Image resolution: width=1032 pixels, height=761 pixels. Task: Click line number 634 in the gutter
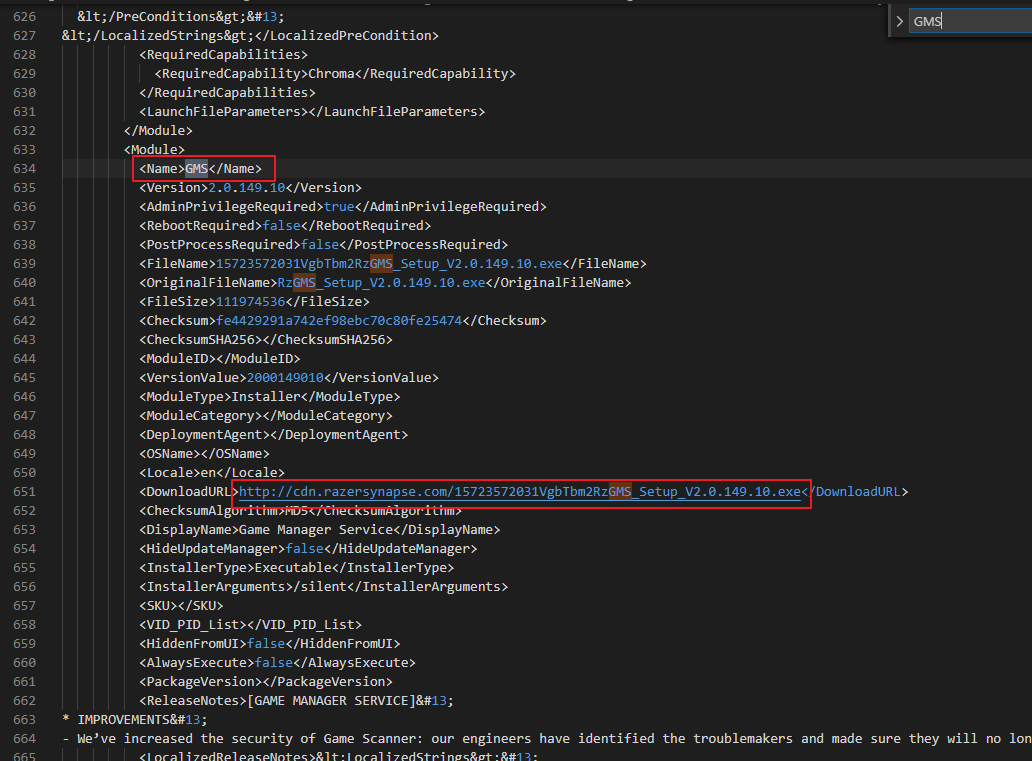coord(24,168)
